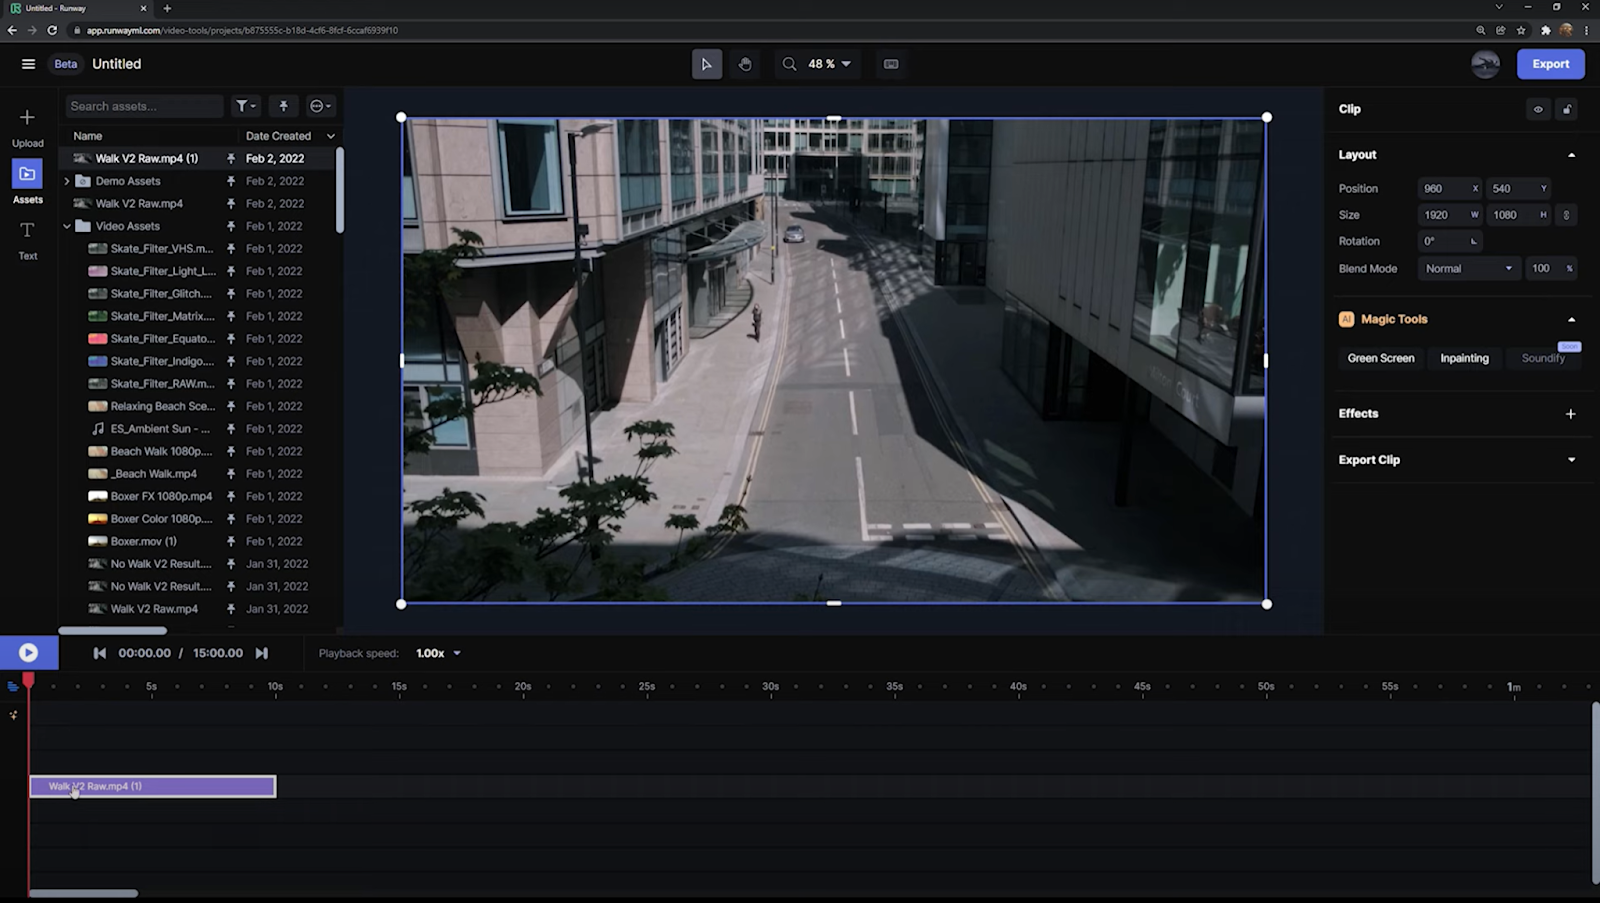Viewport: 1600px width, 903px height.
Task: Edit Size height value 1080
Action: point(1519,215)
